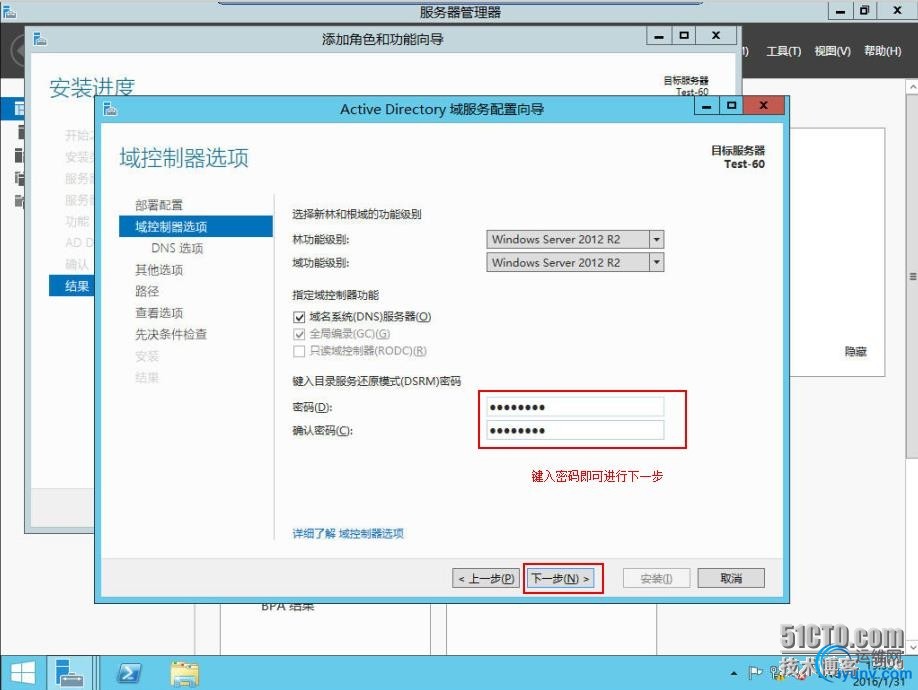This screenshot has height=690, width=918.
Task: Maximize the Active Directory configuration wizard
Action: pyautogui.click(x=731, y=106)
